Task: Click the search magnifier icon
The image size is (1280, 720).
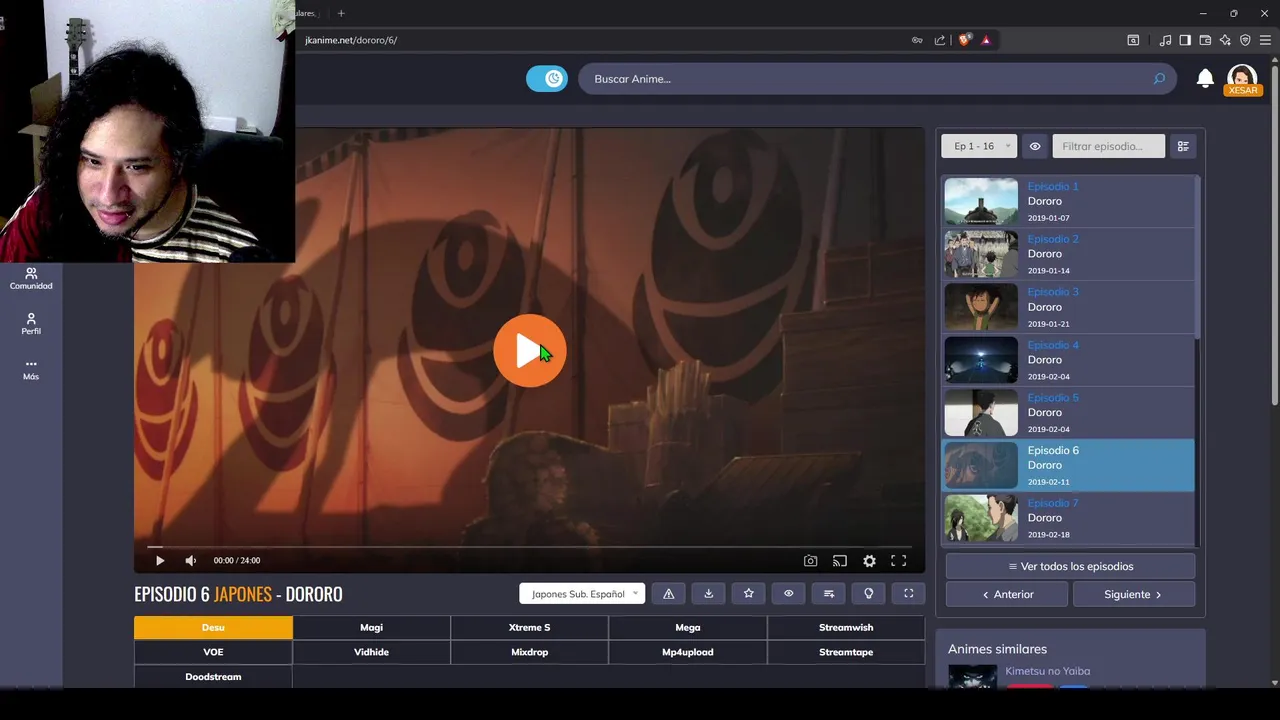Action: click(1159, 79)
